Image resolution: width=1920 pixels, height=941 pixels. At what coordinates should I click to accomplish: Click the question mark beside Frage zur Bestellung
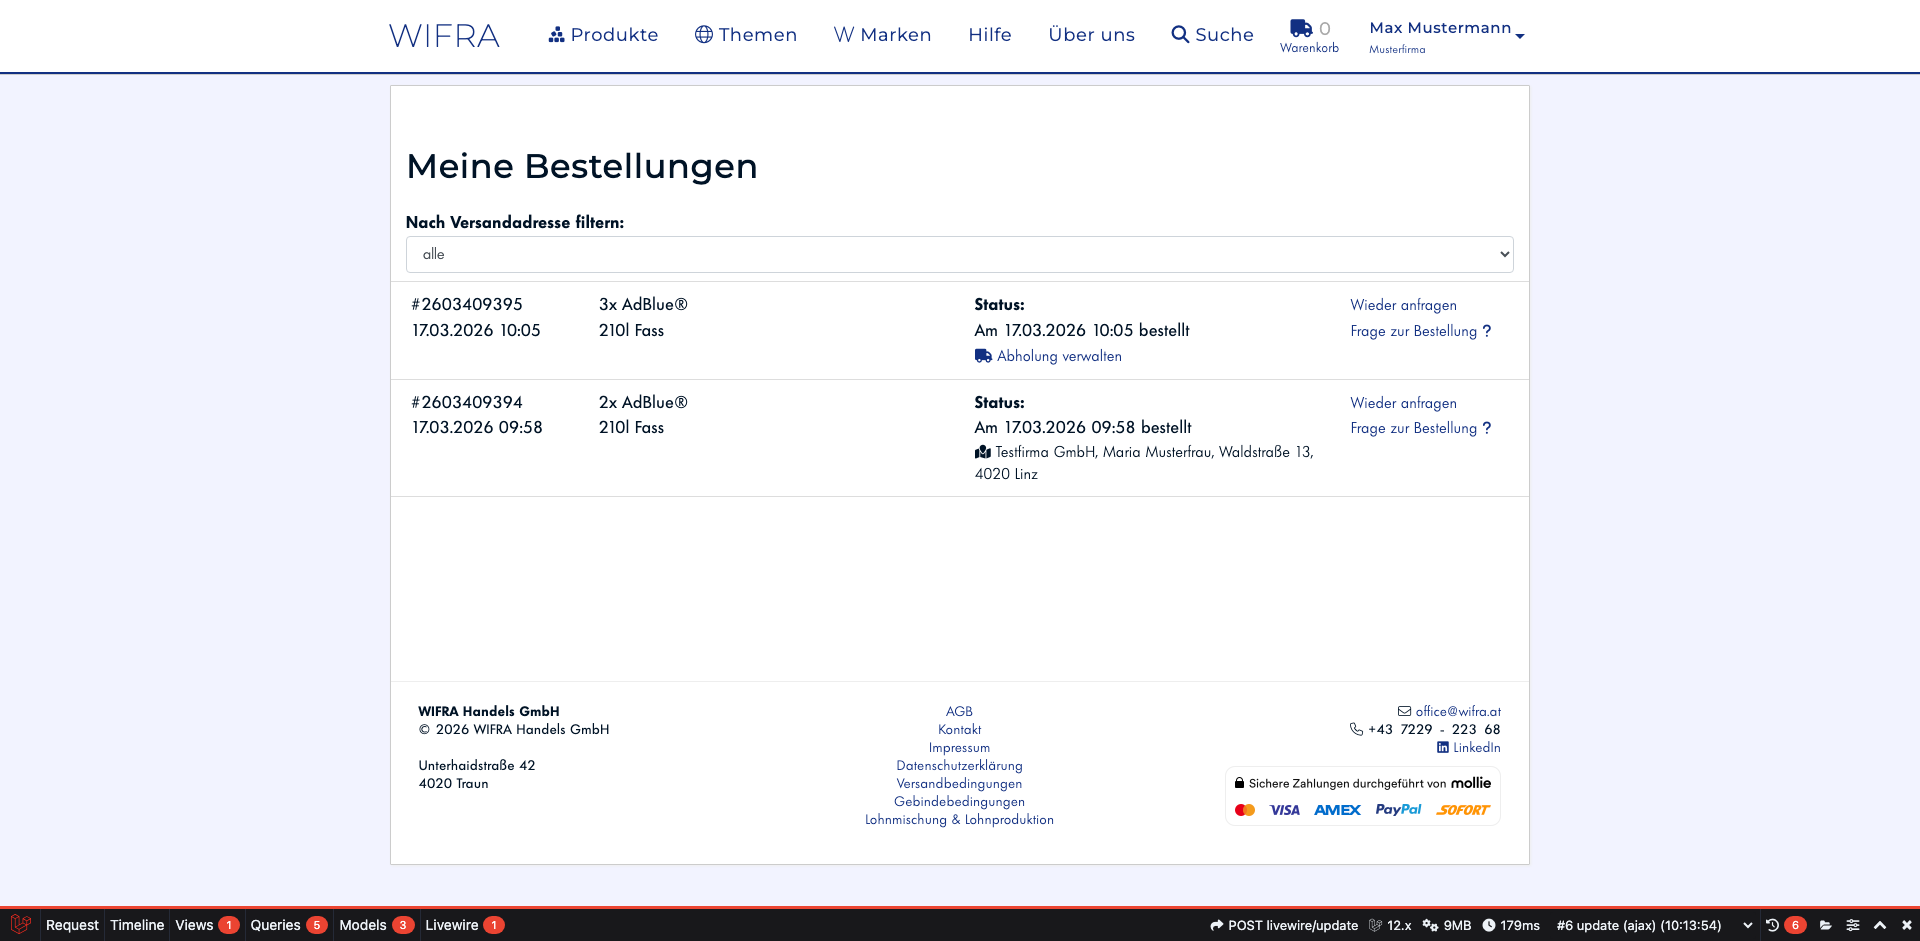[1487, 331]
